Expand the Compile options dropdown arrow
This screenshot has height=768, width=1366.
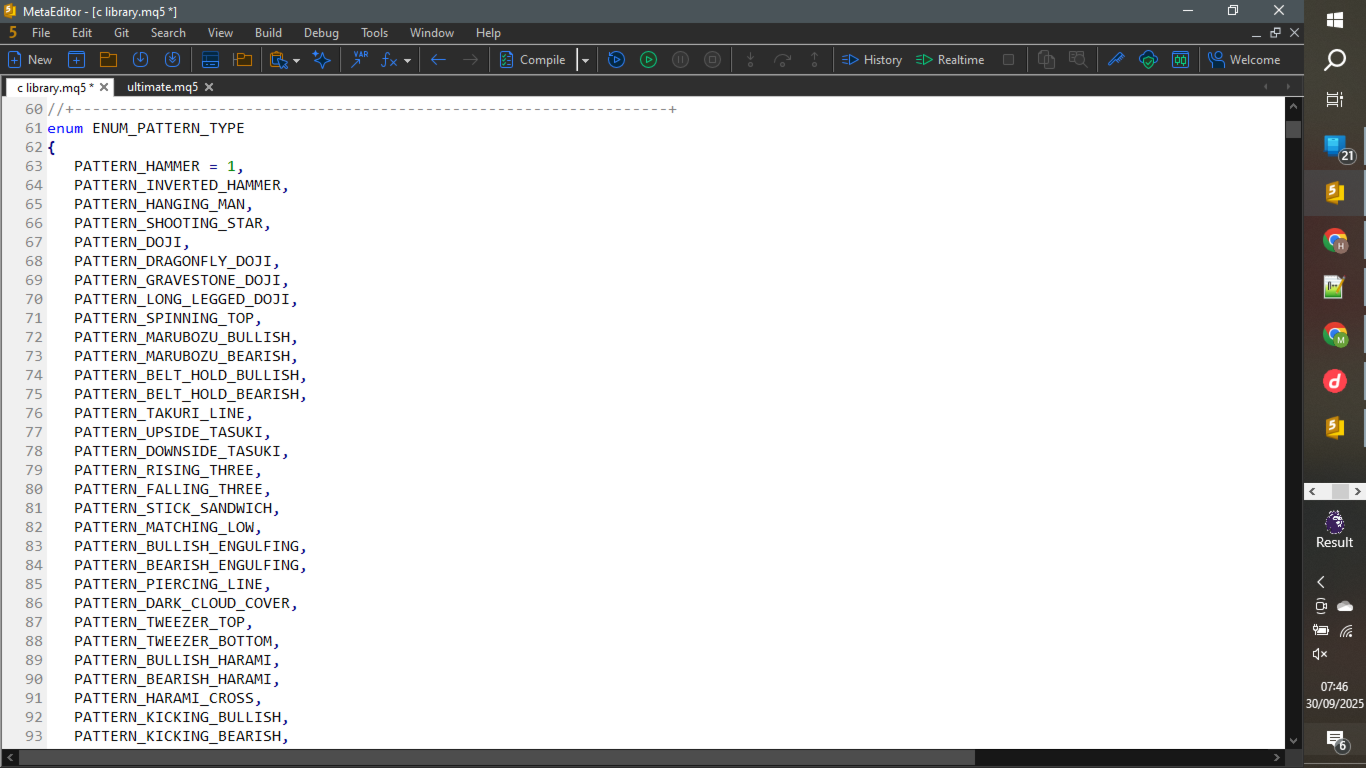(x=585, y=61)
